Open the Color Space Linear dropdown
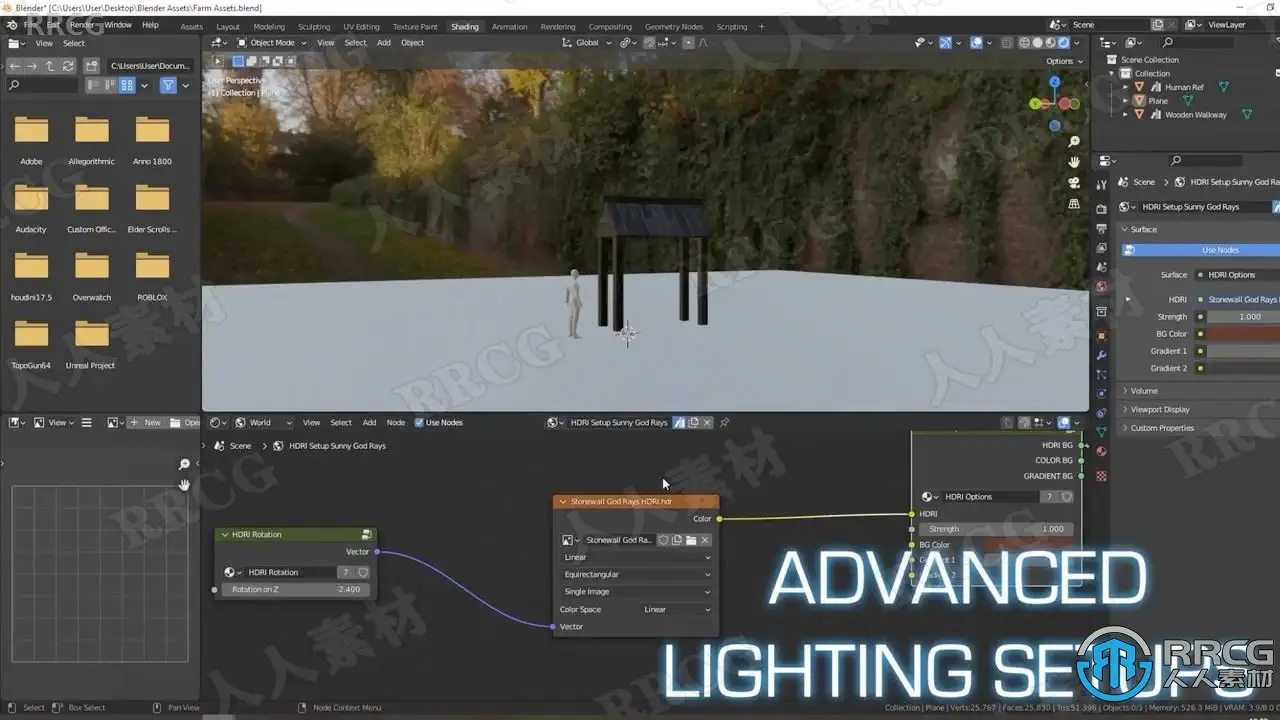 677,609
